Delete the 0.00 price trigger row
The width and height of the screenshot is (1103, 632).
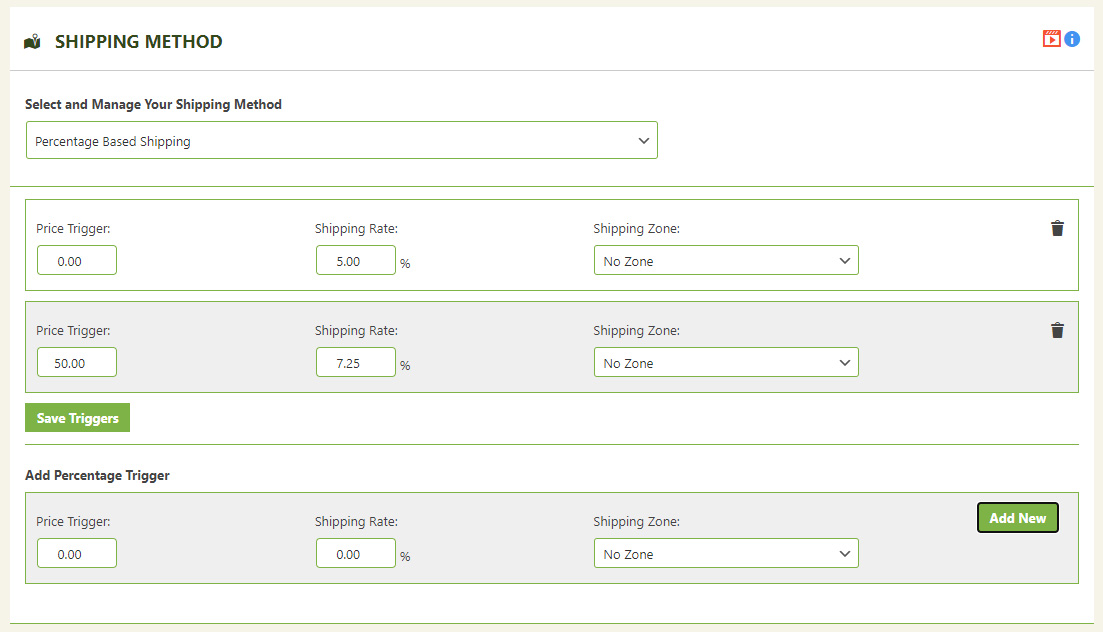coord(1057,229)
